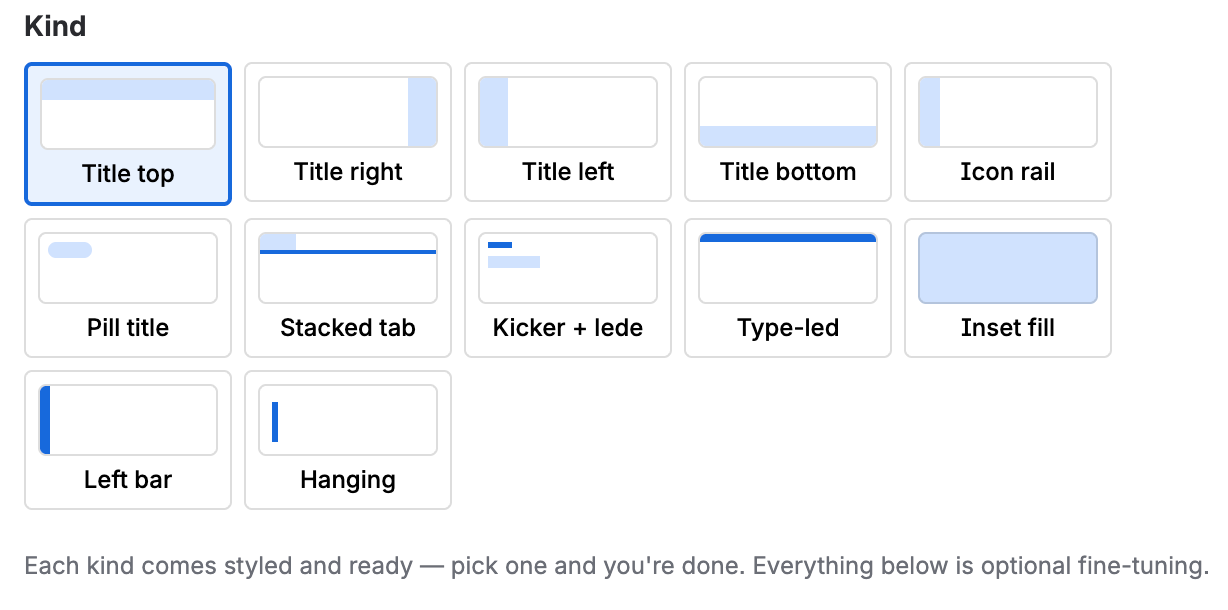Viewport: 1228px width, 610px height.
Task: Click the "Kicker + lede" label
Action: [568, 328]
